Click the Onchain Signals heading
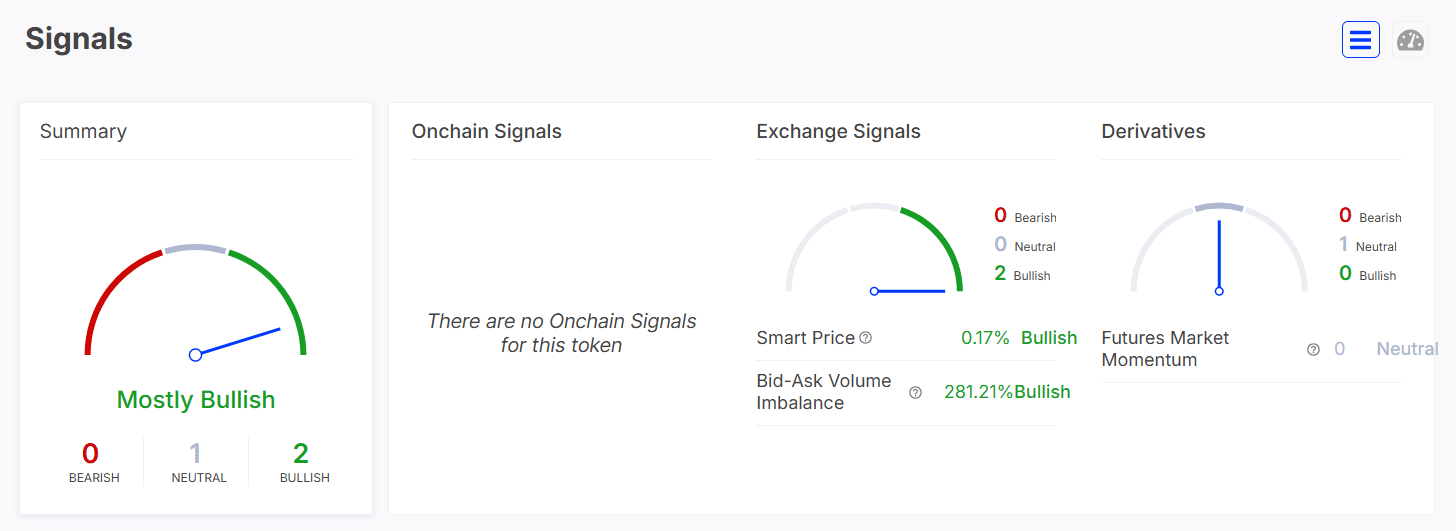 [x=487, y=131]
